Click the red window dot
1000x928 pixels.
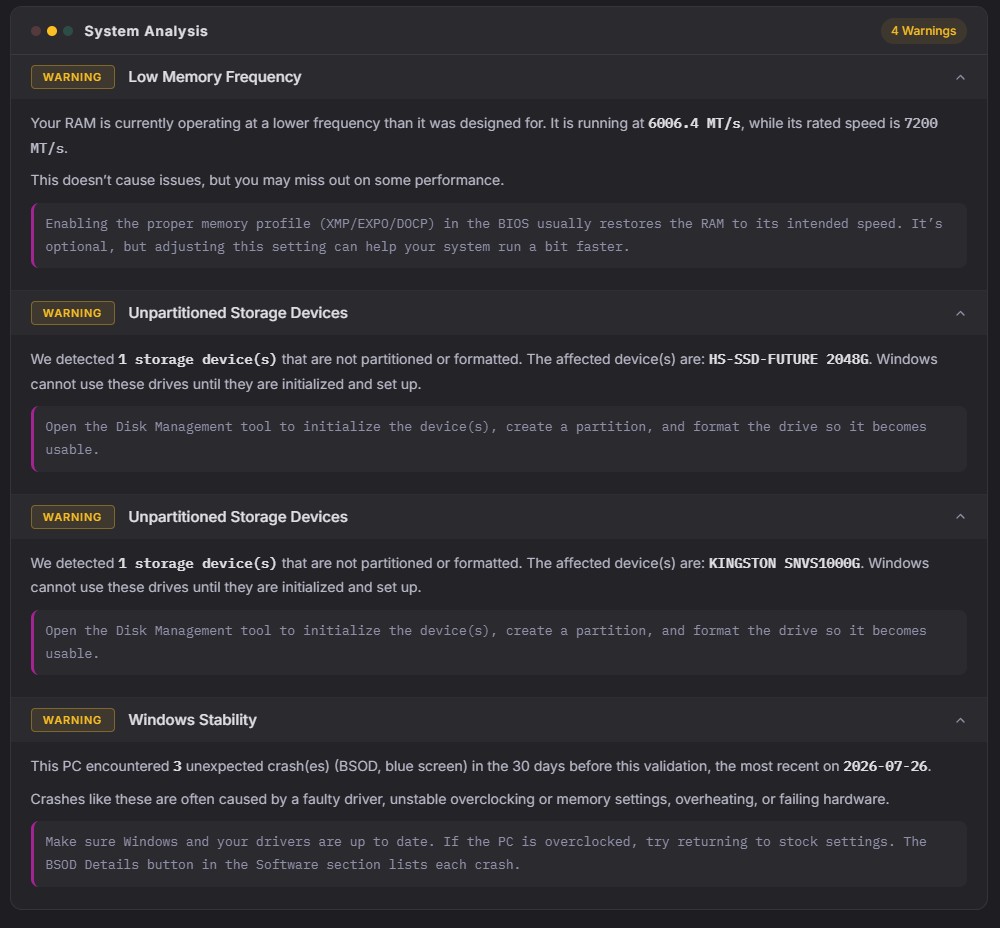point(36,31)
